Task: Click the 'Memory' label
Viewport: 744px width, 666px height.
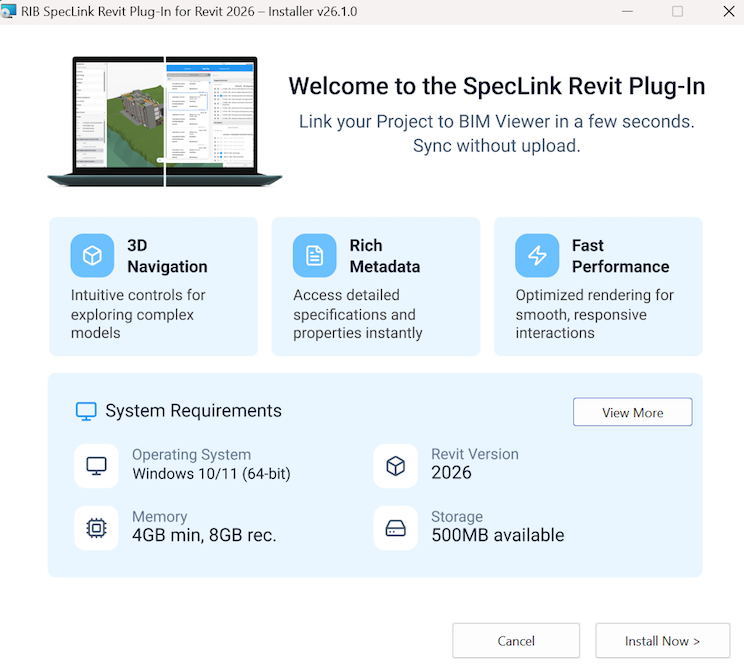Action: pyautogui.click(x=159, y=517)
